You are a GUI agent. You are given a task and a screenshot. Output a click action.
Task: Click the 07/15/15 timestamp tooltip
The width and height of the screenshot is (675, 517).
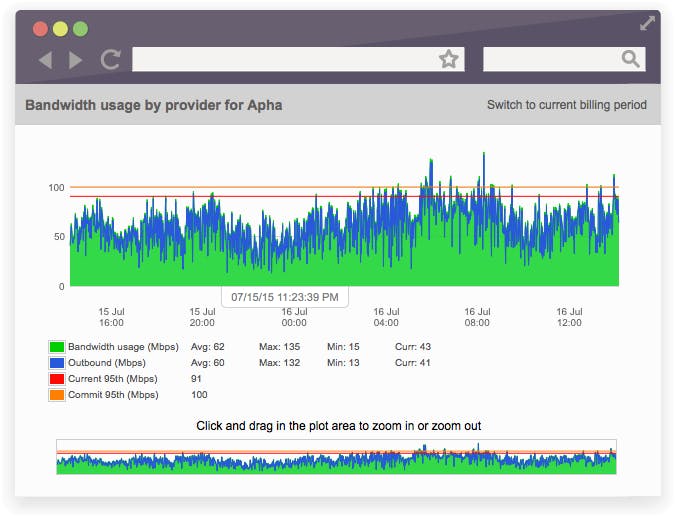[284, 297]
